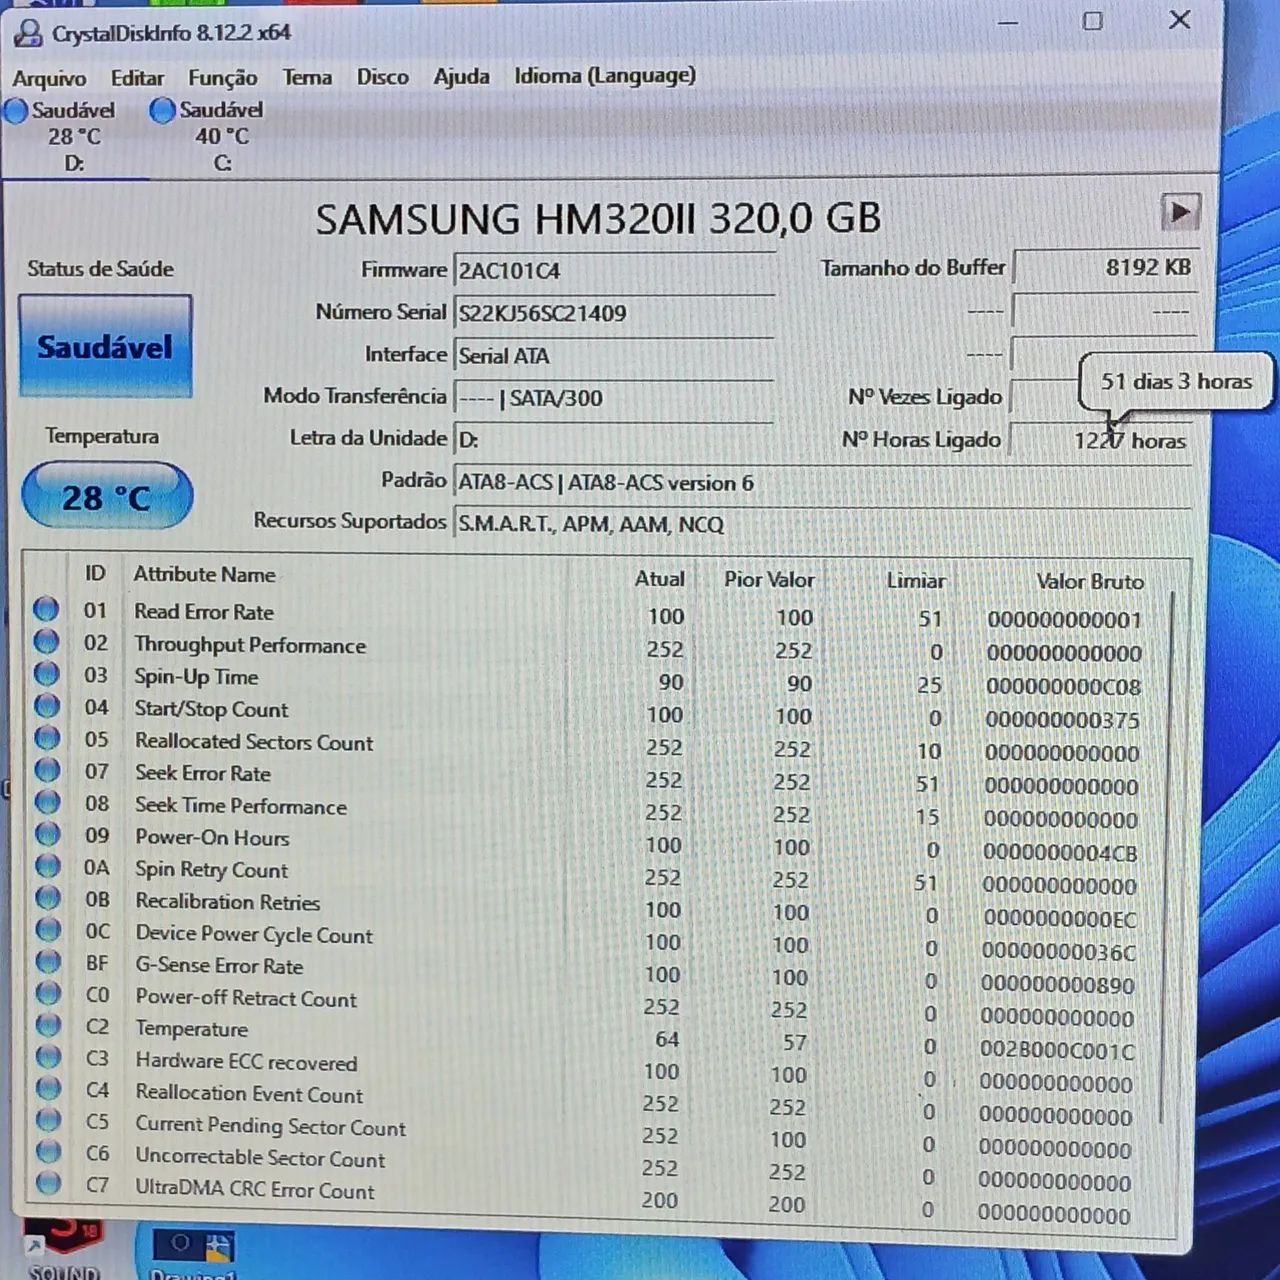This screenshot has height=1280, width=1280.
Task: Click the Saudável health status button
Action: pyautogui.click(x=105, y=347)
